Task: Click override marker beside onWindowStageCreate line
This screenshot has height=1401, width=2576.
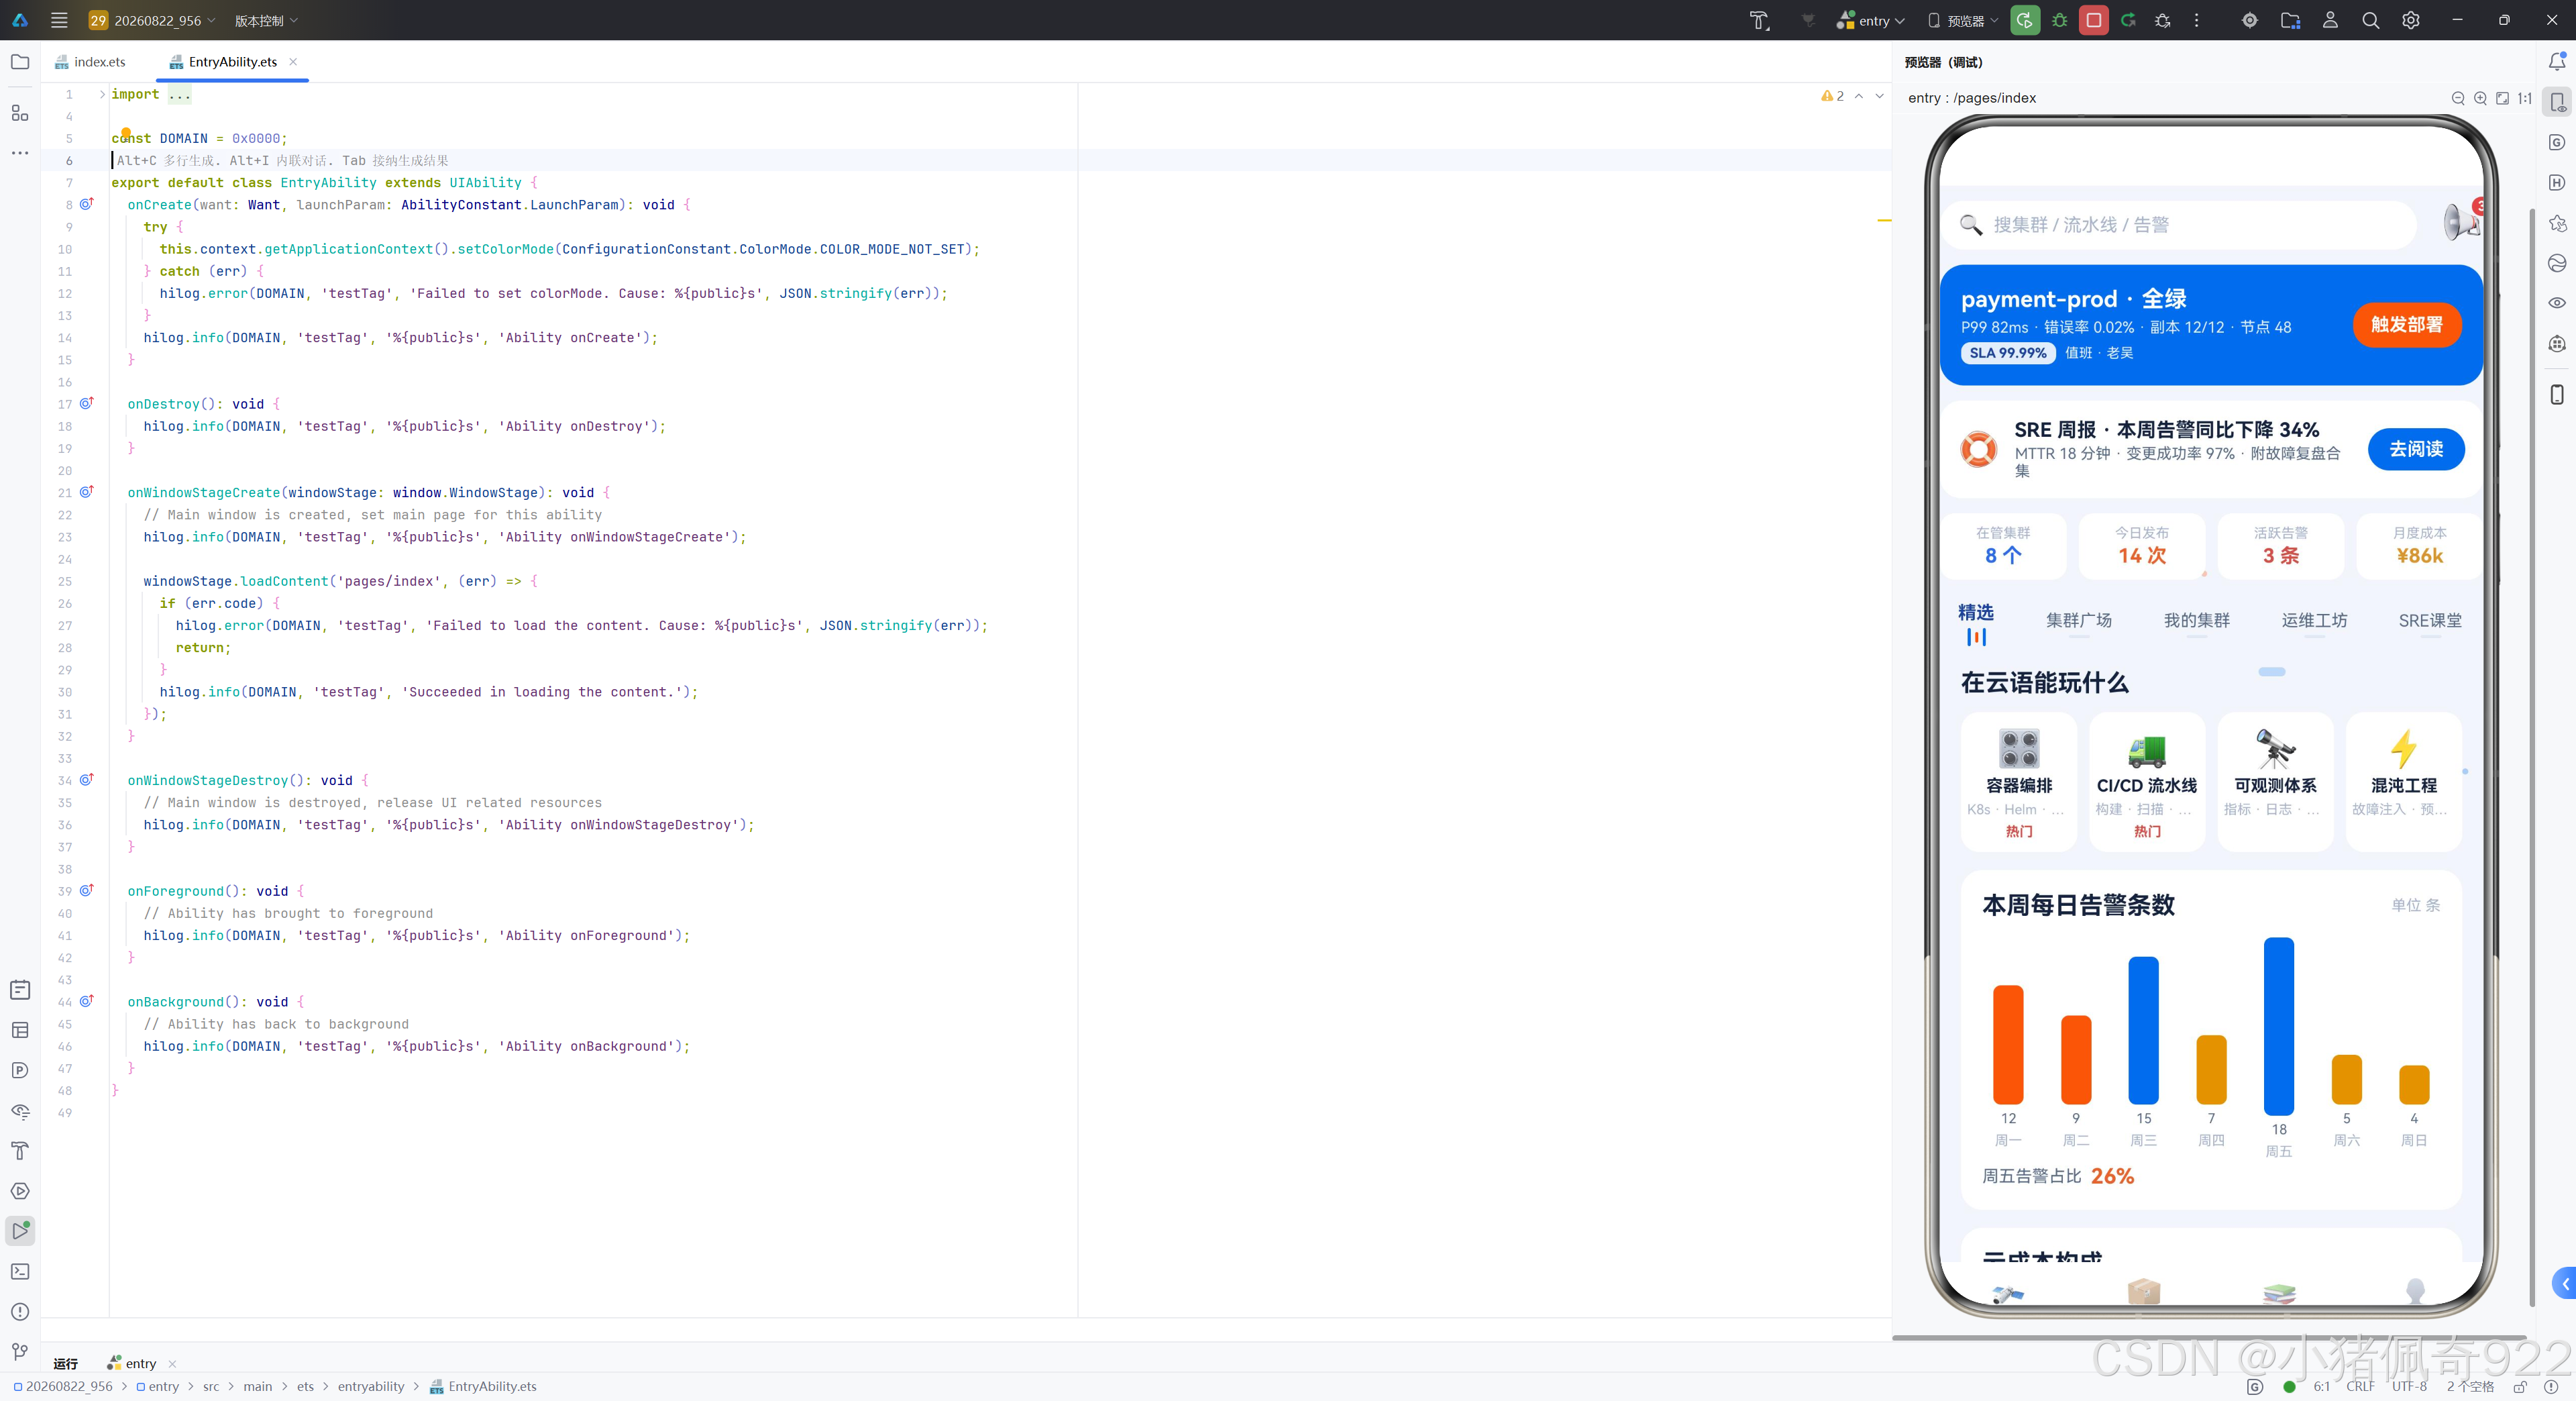Action: (87, 492)
